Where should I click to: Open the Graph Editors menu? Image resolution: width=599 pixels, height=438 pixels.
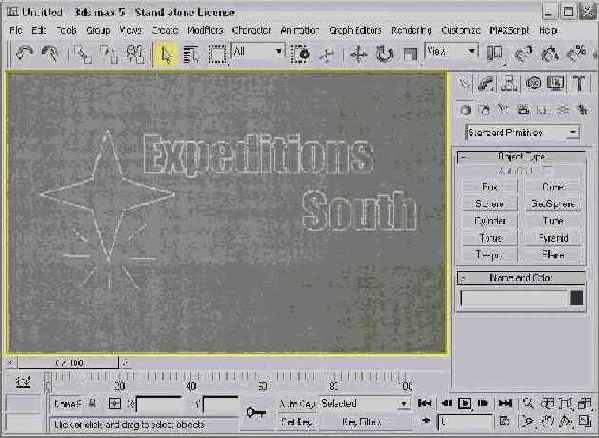(x=355, y=30)
